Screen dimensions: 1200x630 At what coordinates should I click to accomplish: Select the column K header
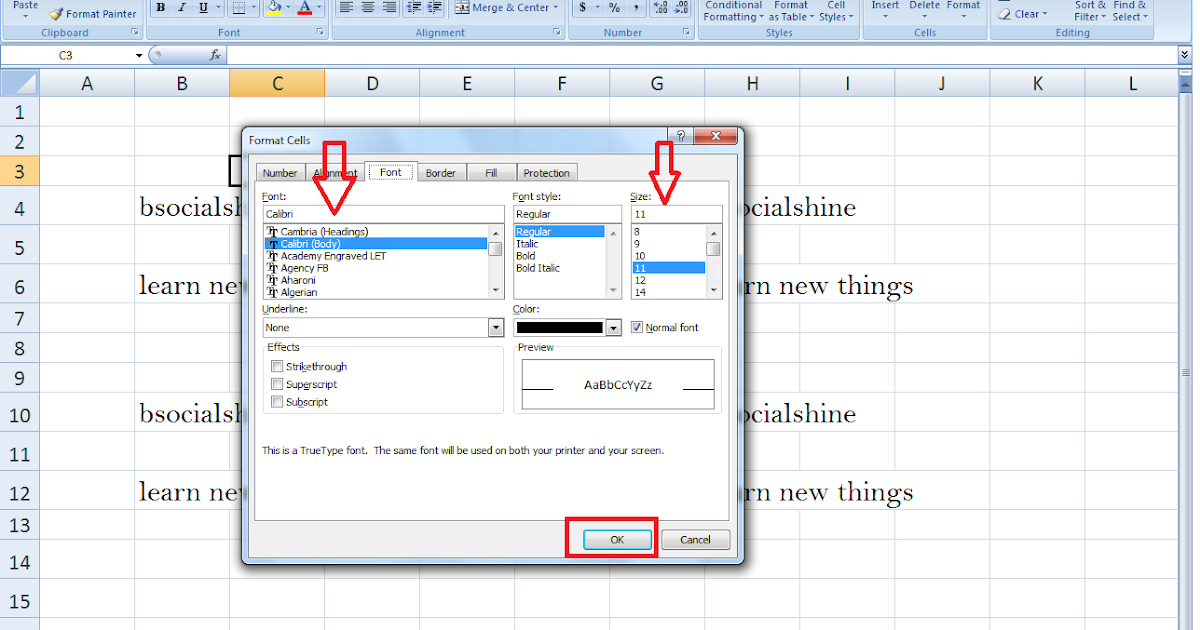pyautogui.click(x=1037, y=84)
